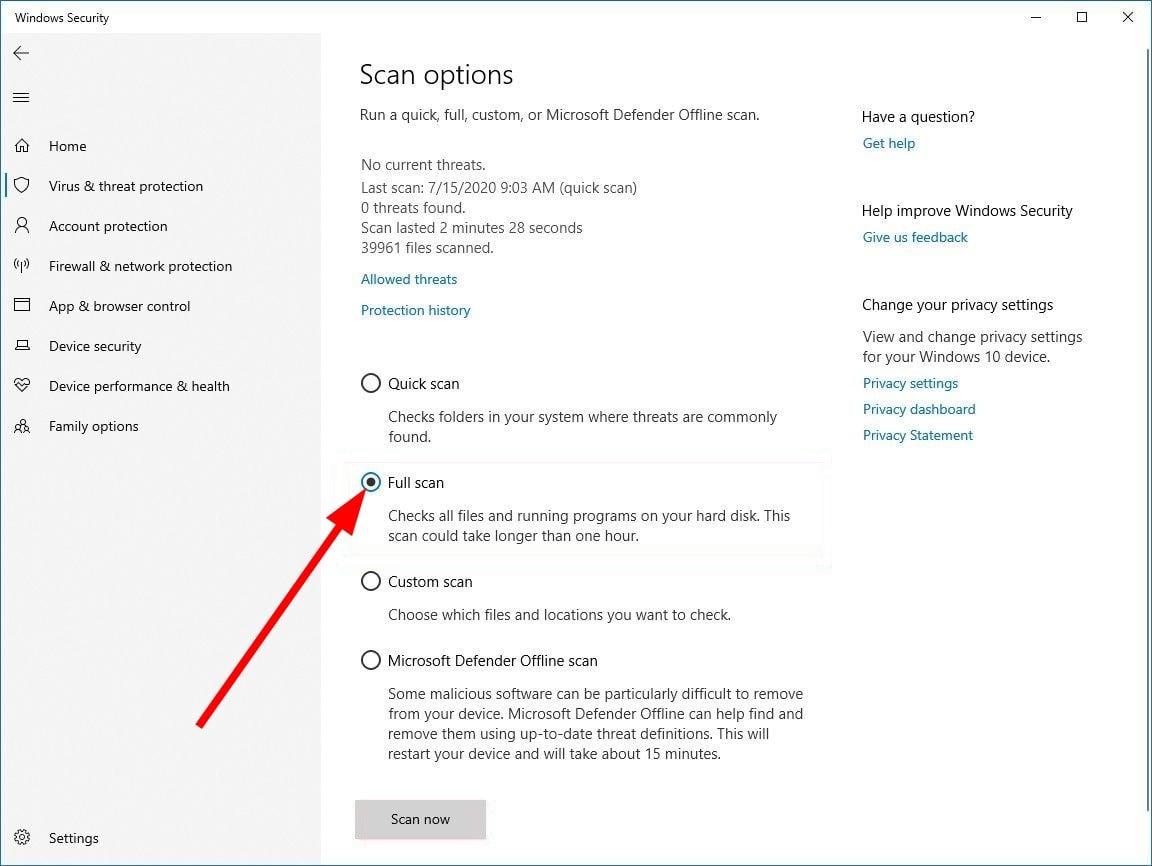Click the 'Scan options' heading text

pyautogui.click(x=436, y=75)
